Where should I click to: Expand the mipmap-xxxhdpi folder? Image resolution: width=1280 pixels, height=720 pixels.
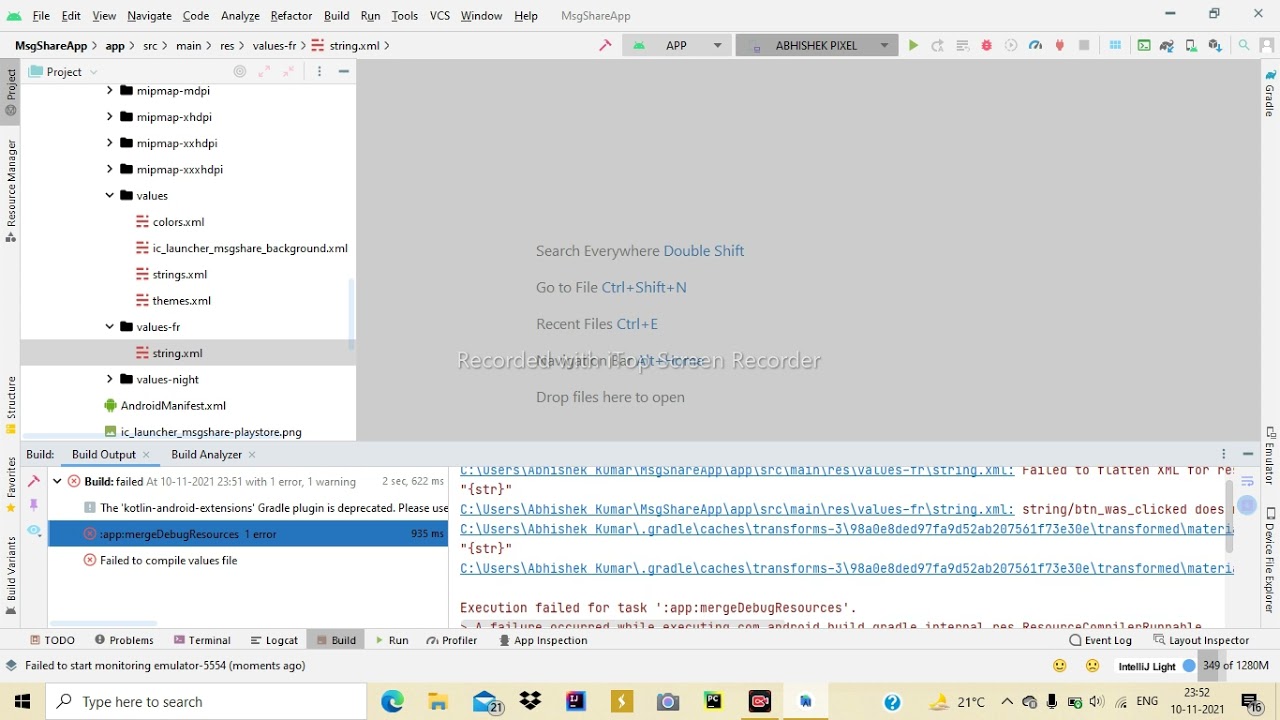[109, 169]
